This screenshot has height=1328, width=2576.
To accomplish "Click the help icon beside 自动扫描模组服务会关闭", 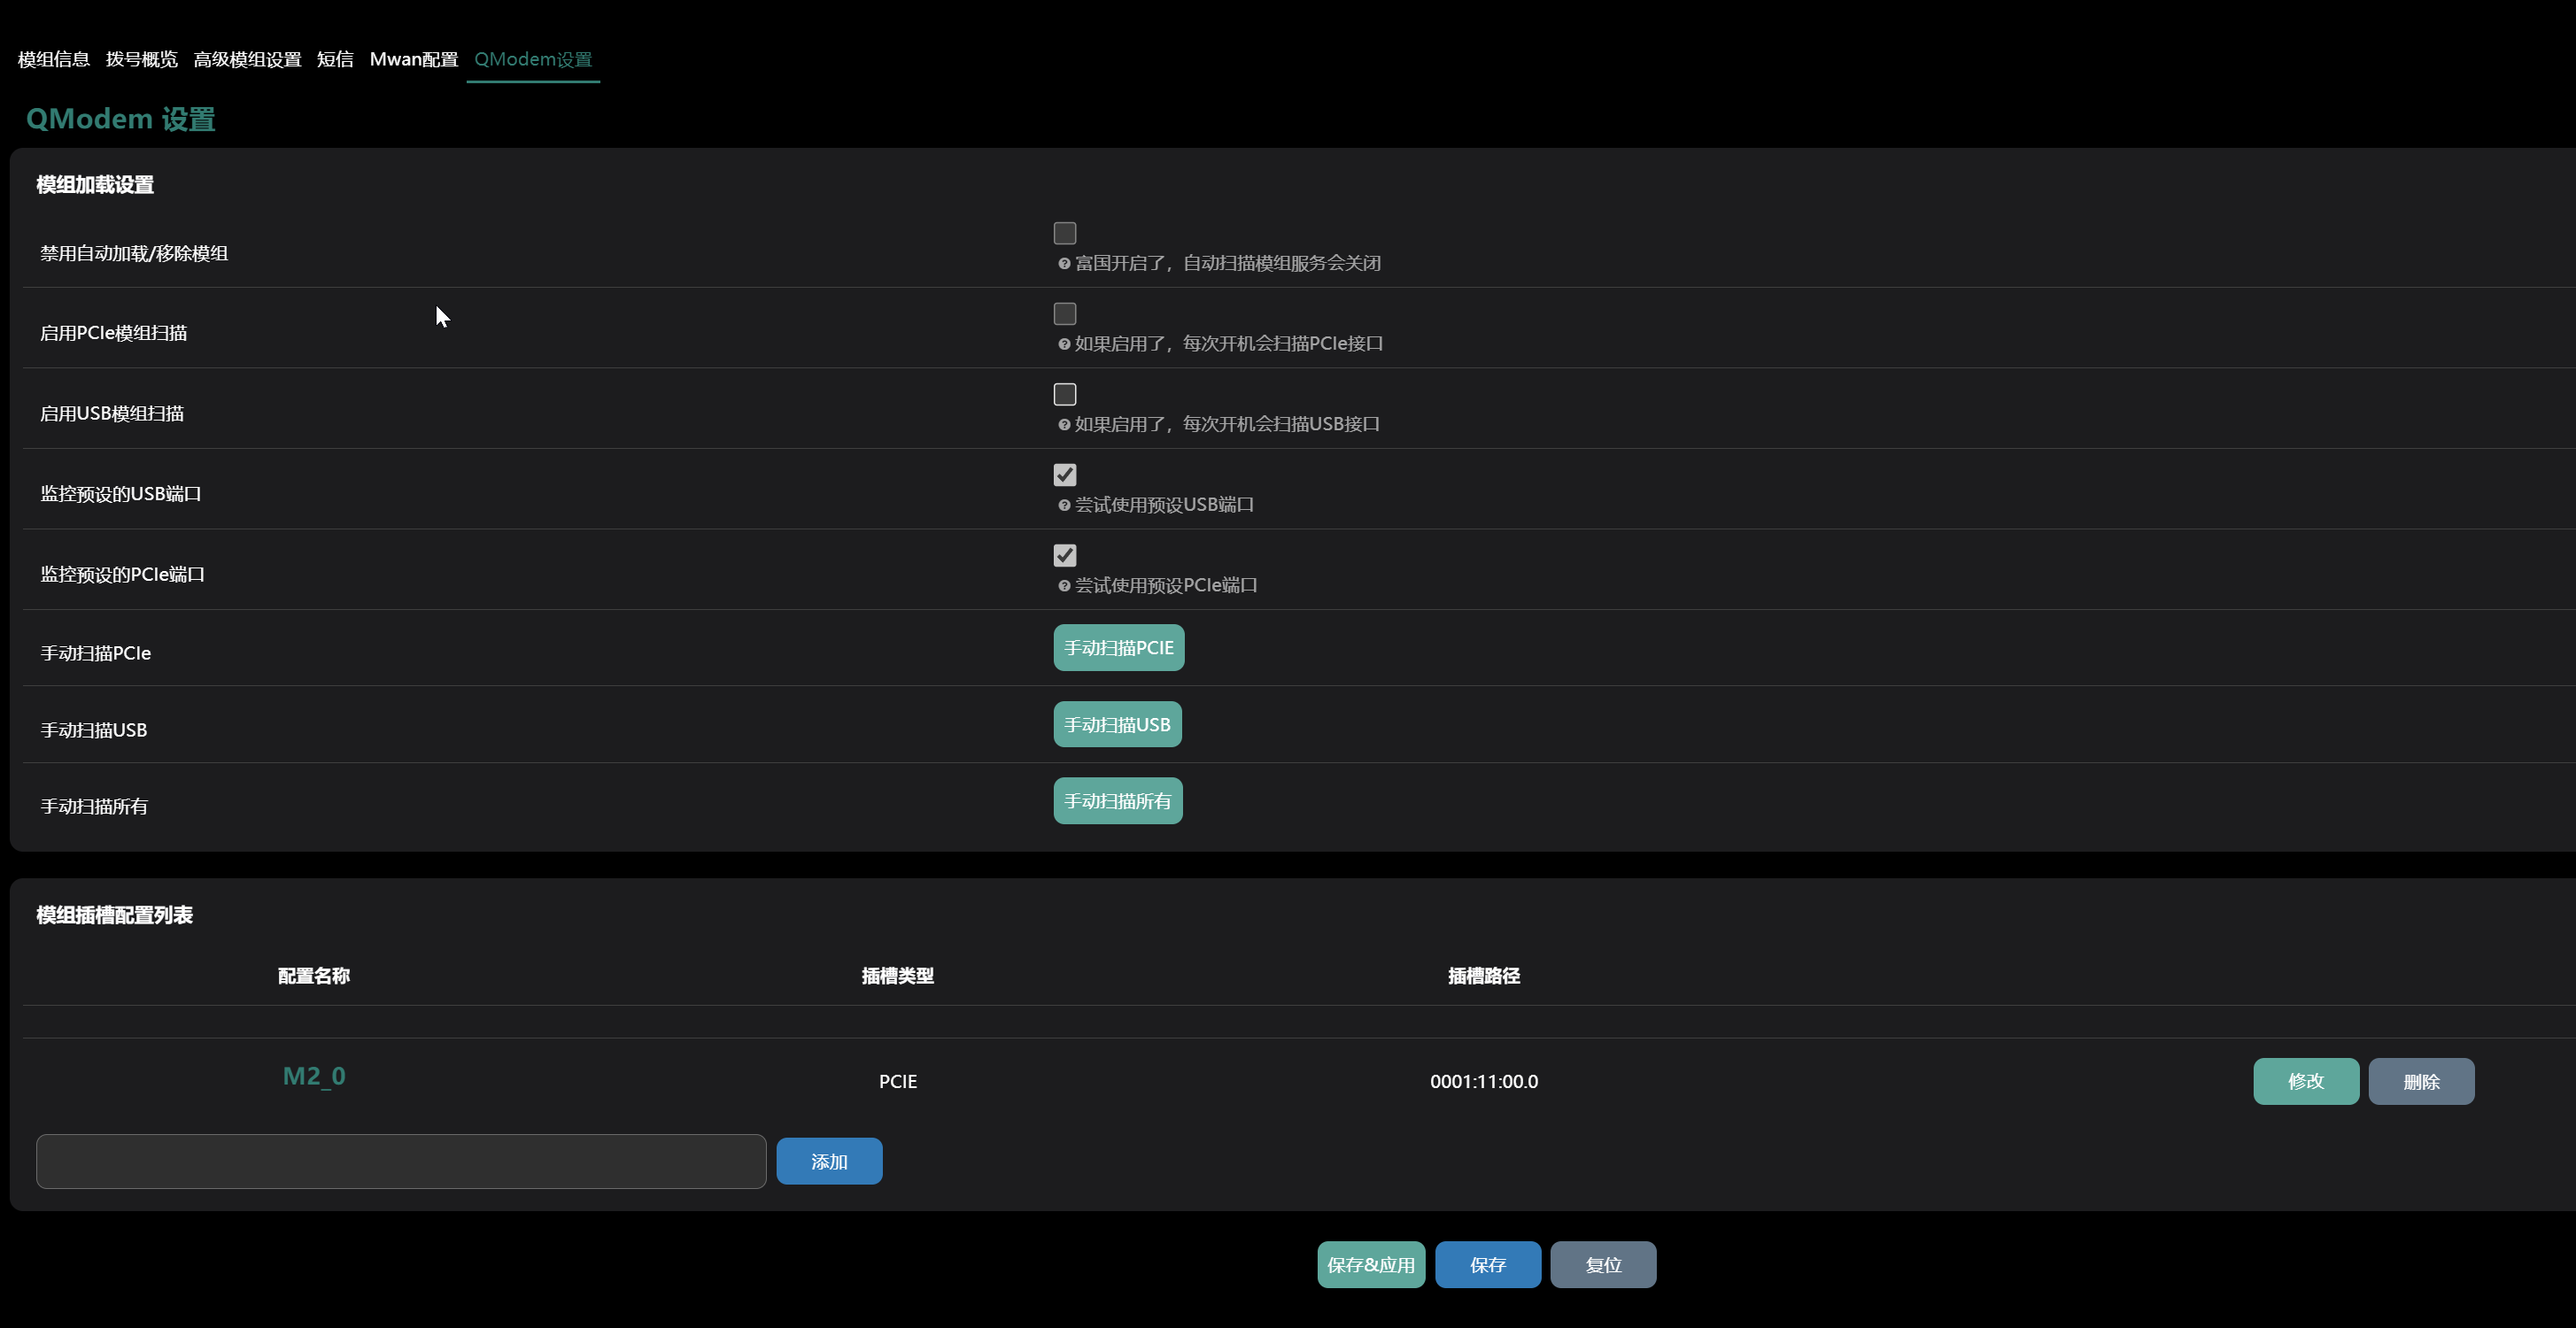I will click(1064, 264).
